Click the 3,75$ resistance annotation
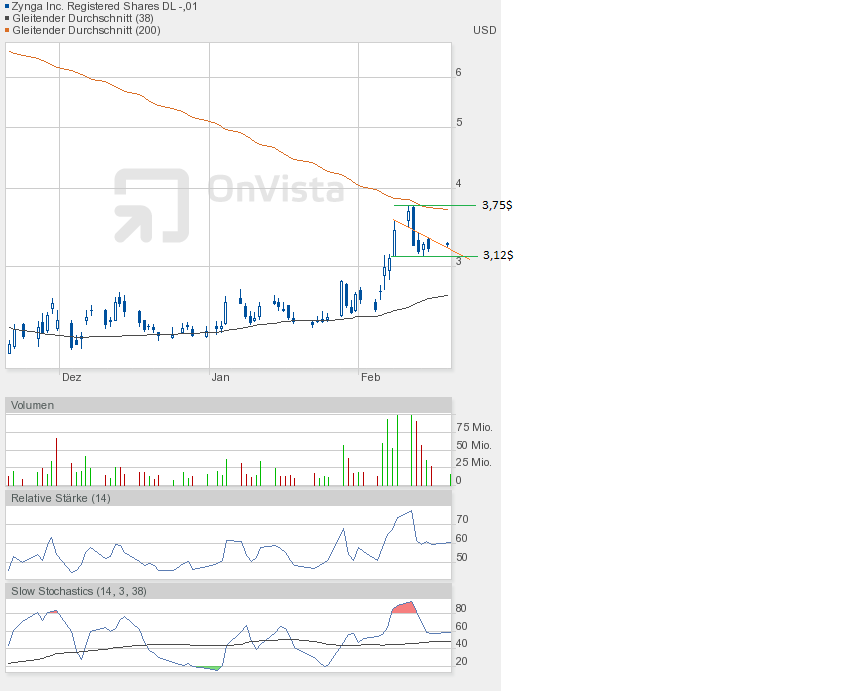This screenshot has width=850, height=691. [x=497, y=205]
